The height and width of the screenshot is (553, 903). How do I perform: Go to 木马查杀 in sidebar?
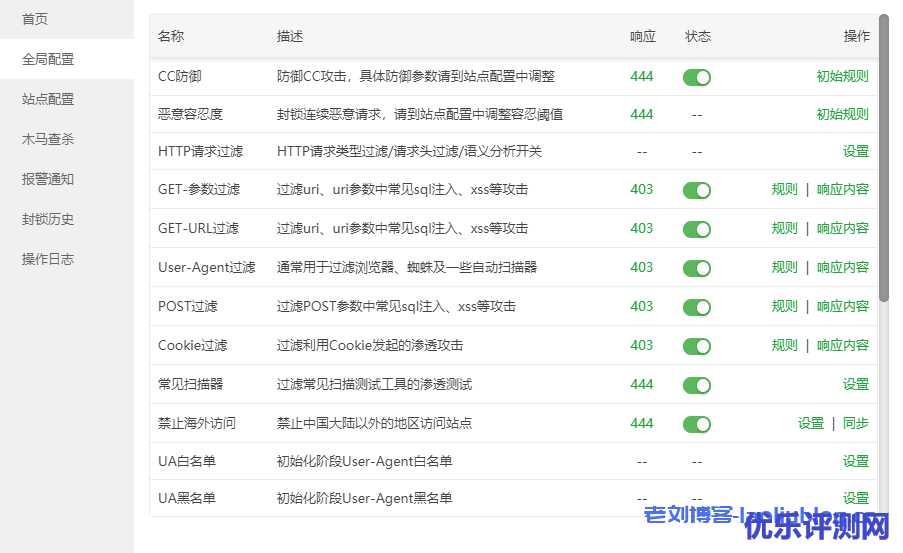pos(48,139)
